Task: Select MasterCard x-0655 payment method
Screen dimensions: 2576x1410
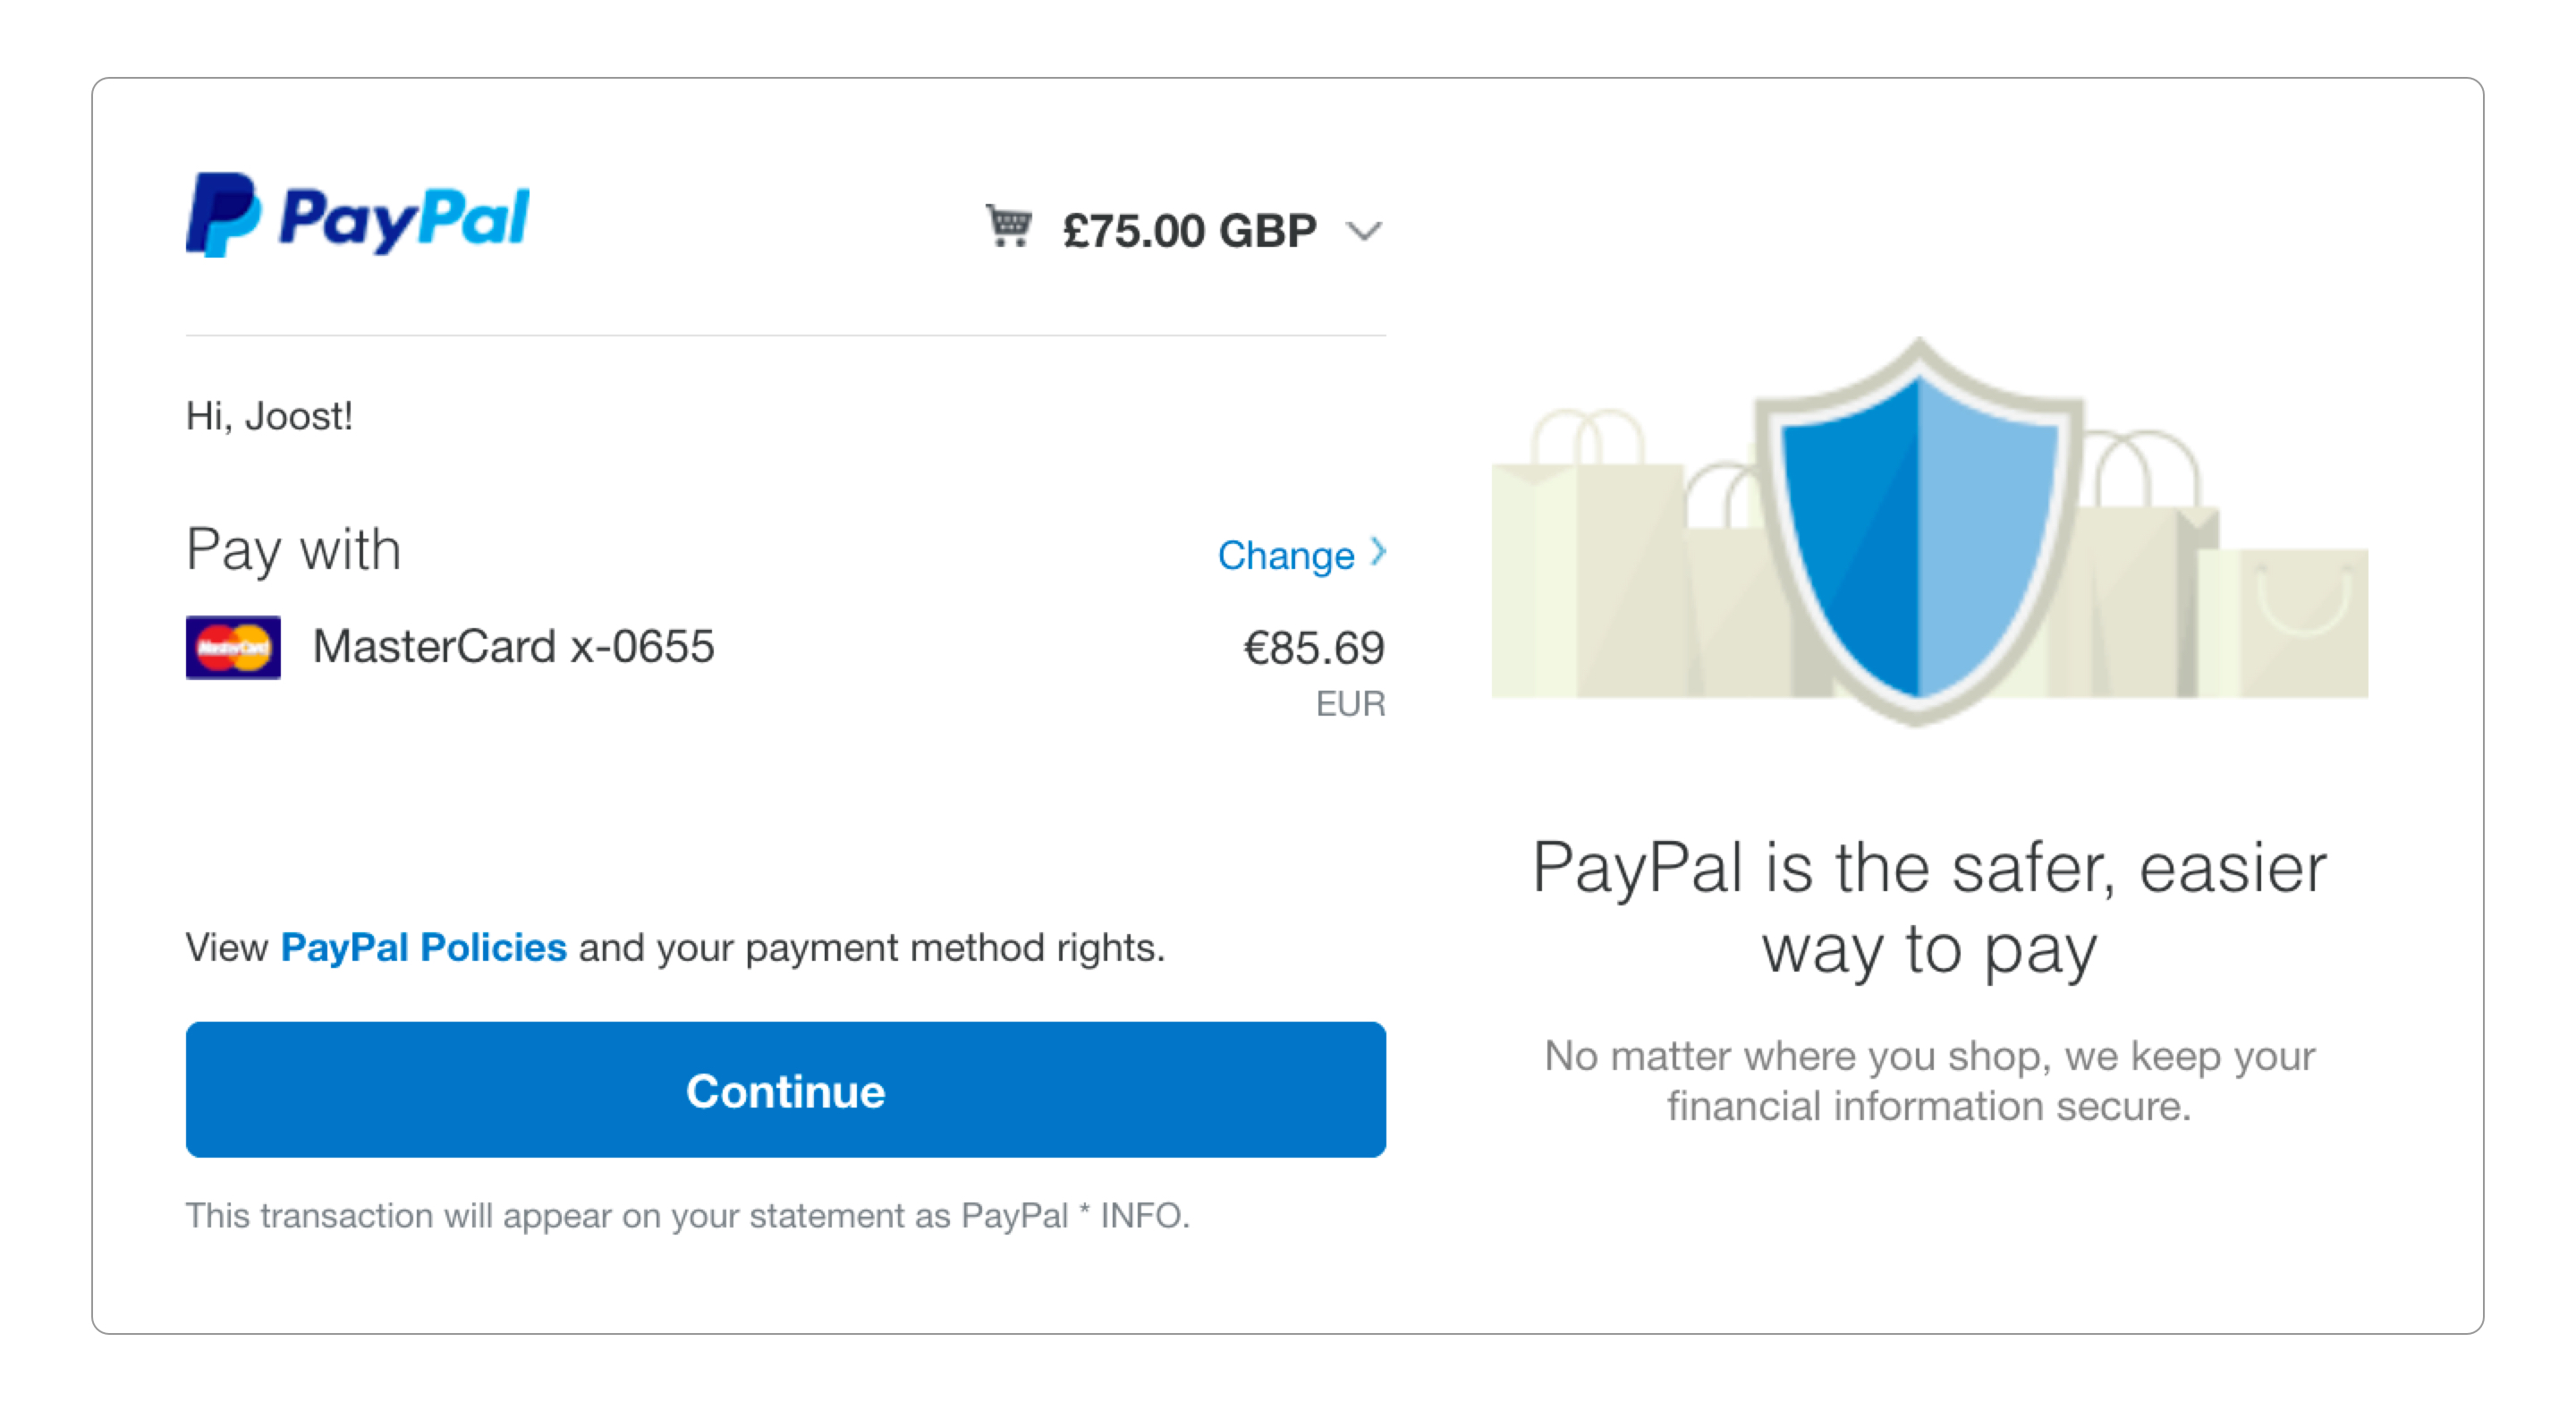Action: coord(513,647)
